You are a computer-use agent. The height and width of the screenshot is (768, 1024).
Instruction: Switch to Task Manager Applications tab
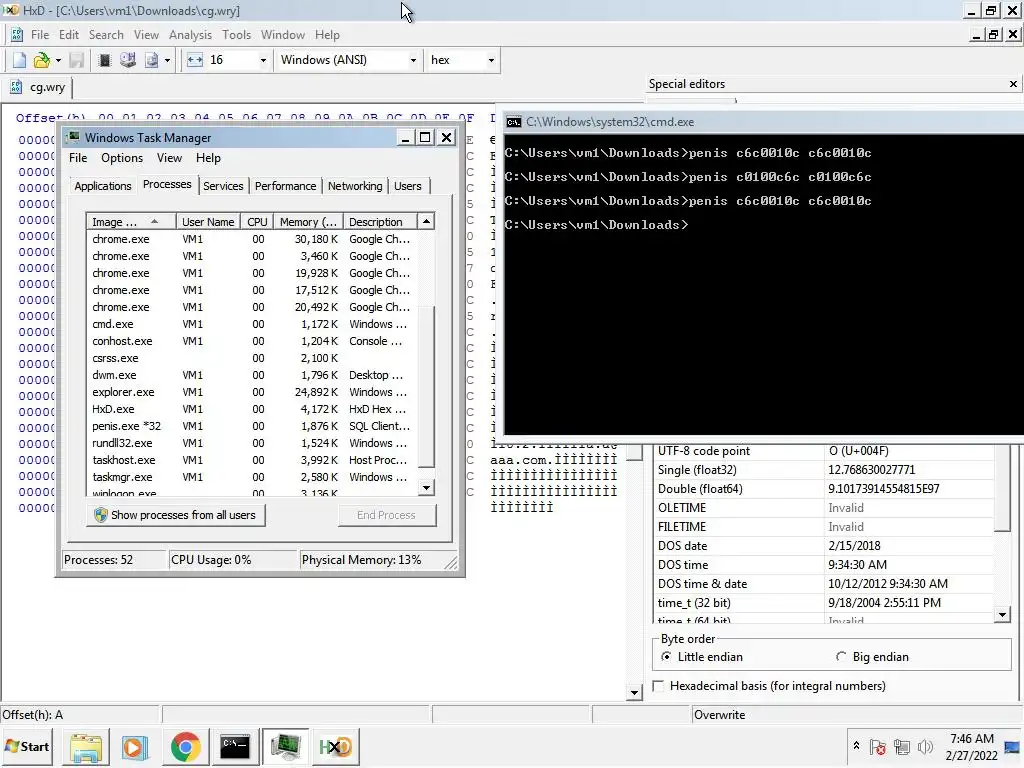point(103,186)
